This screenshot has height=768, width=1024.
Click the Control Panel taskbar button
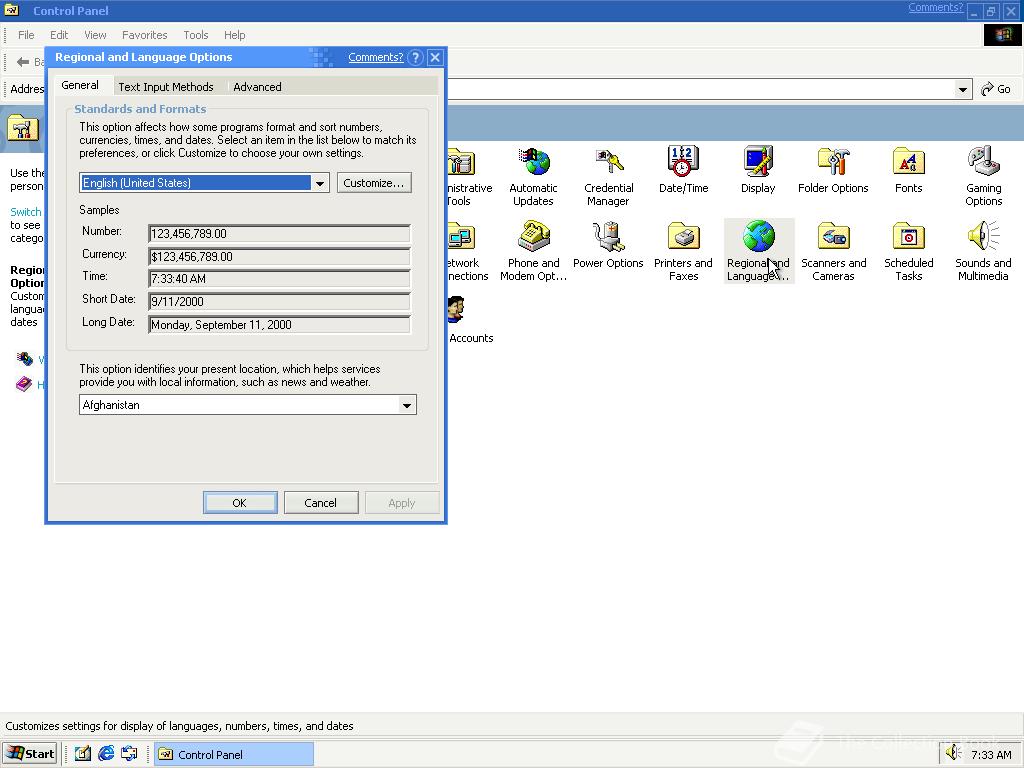pos(234,754)
